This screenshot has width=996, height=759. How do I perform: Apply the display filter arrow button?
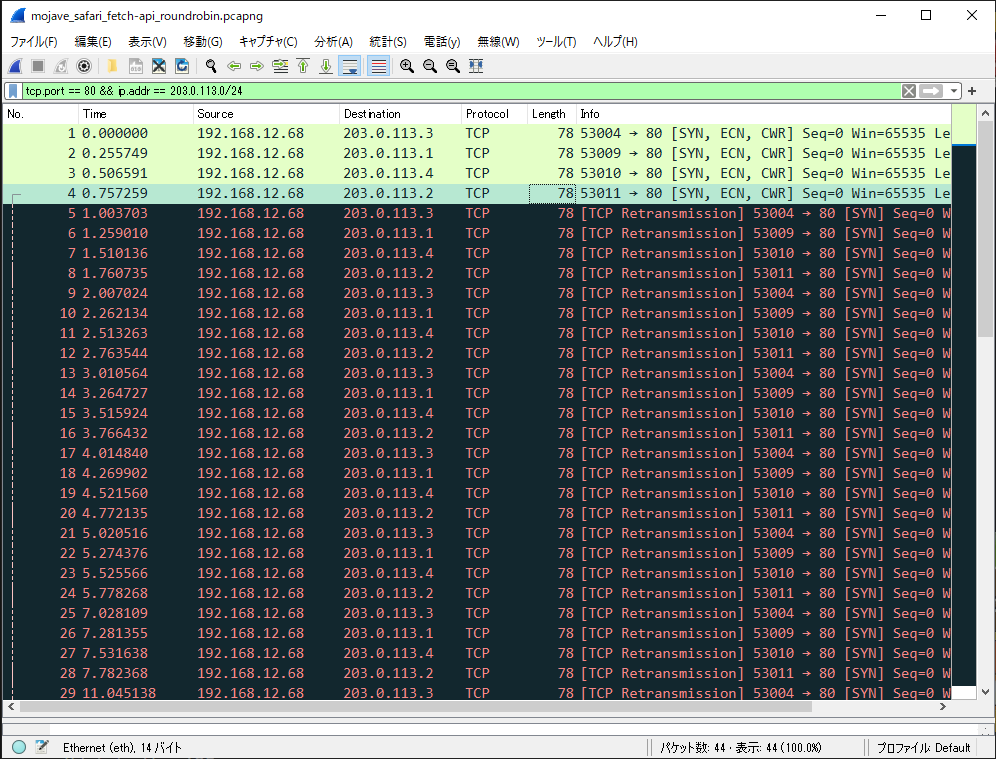click(931, 91)
